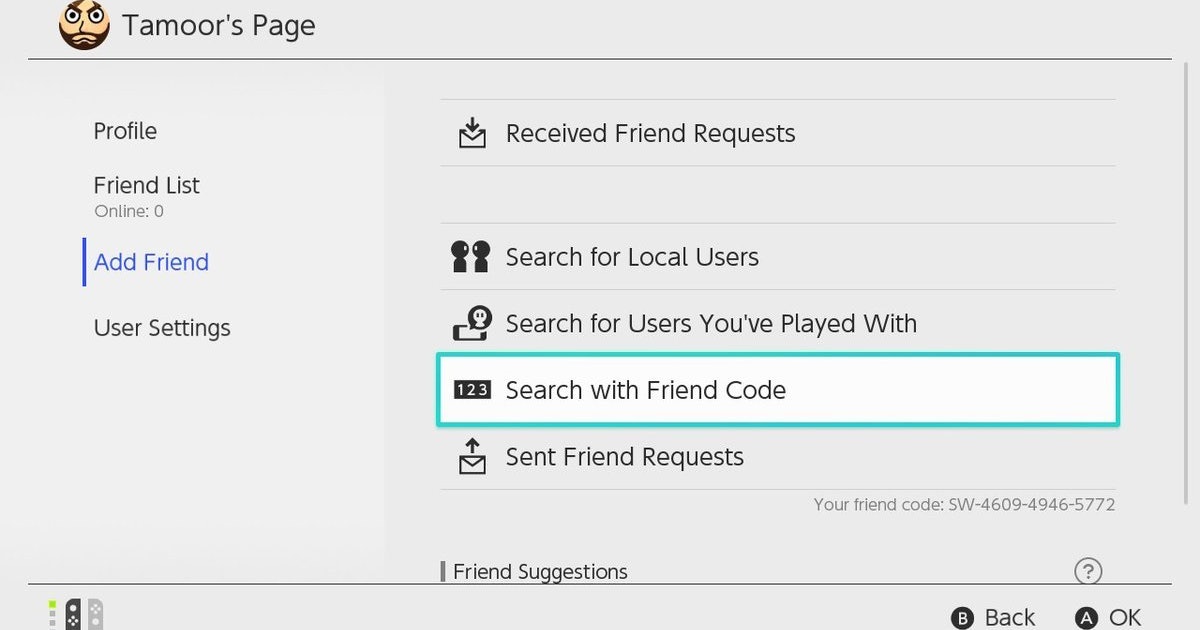Screen dimensions: 1200x630
Task: Click the 123 friend code icon
Action: point(472,390)
